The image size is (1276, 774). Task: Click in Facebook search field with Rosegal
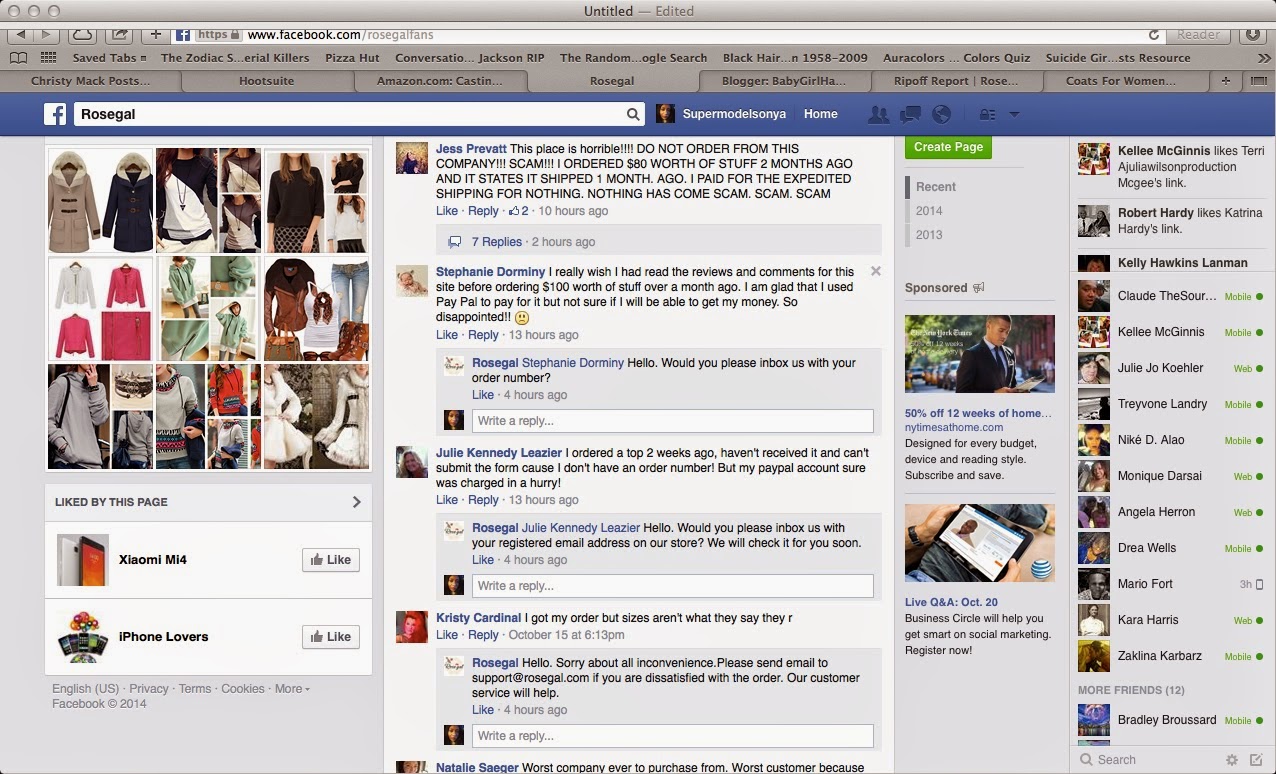(350, 114)
